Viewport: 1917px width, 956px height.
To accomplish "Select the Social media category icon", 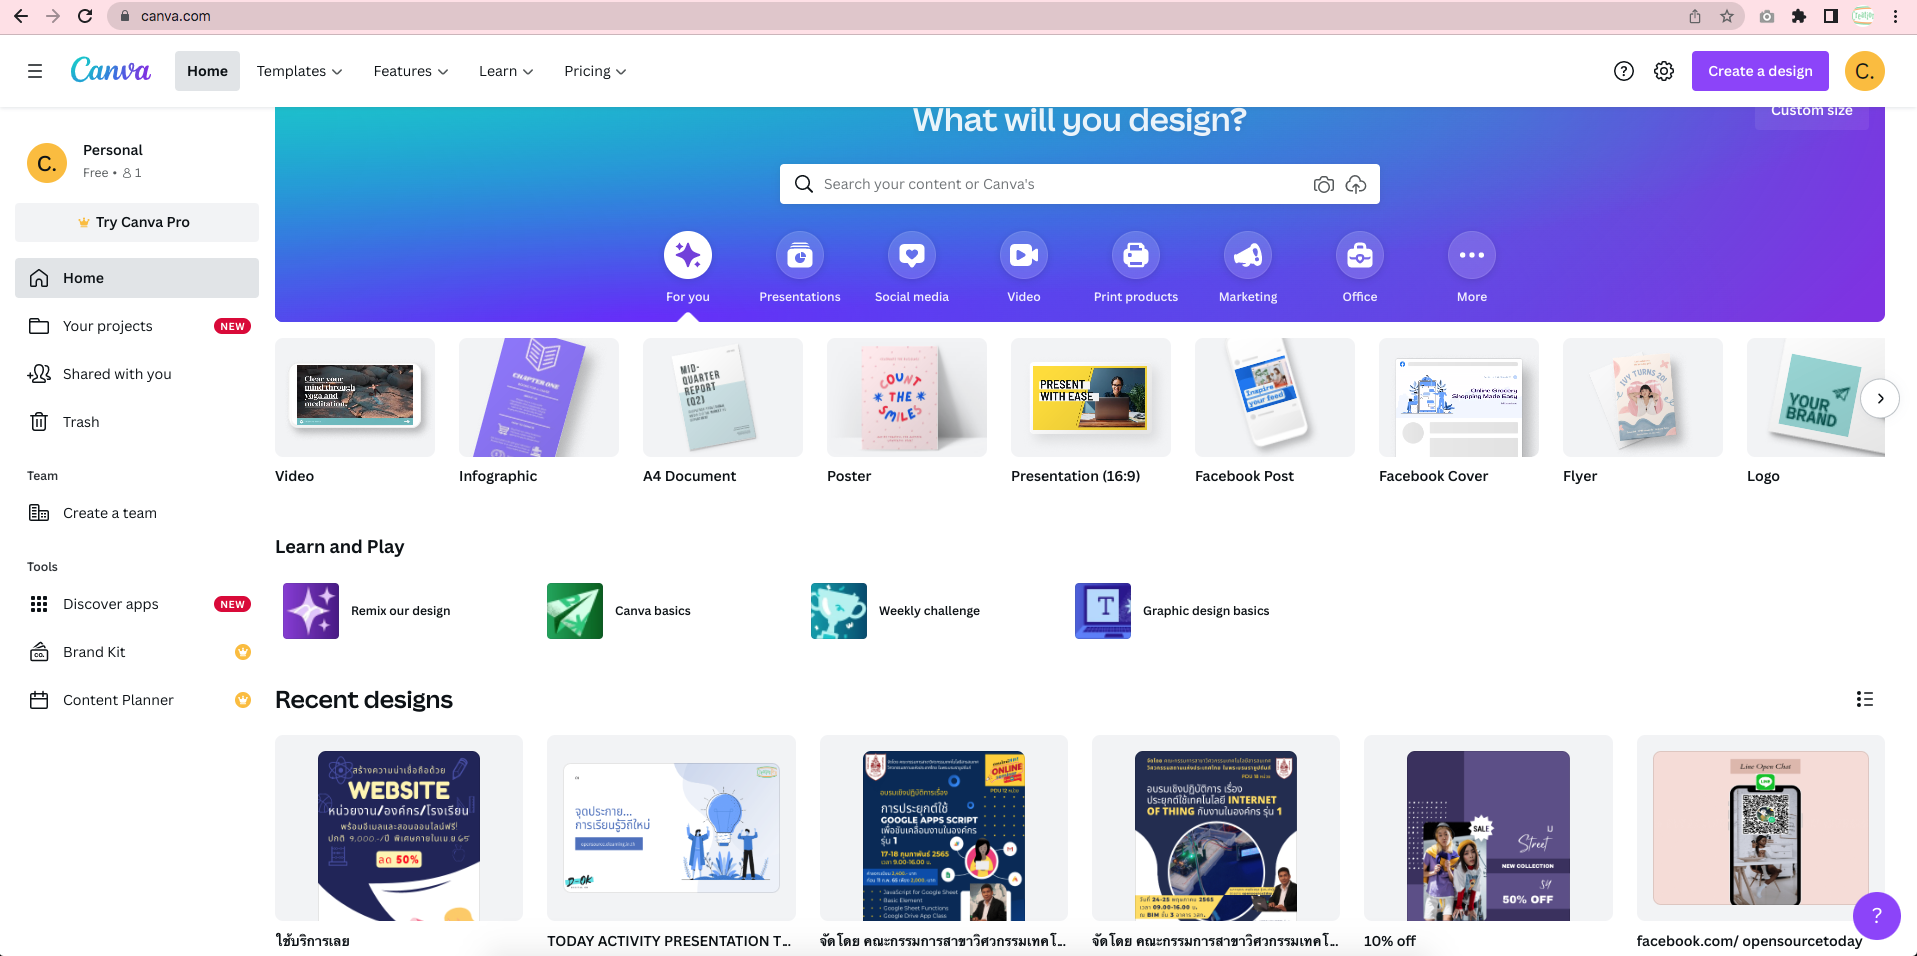I will click(x=911, y=256).
